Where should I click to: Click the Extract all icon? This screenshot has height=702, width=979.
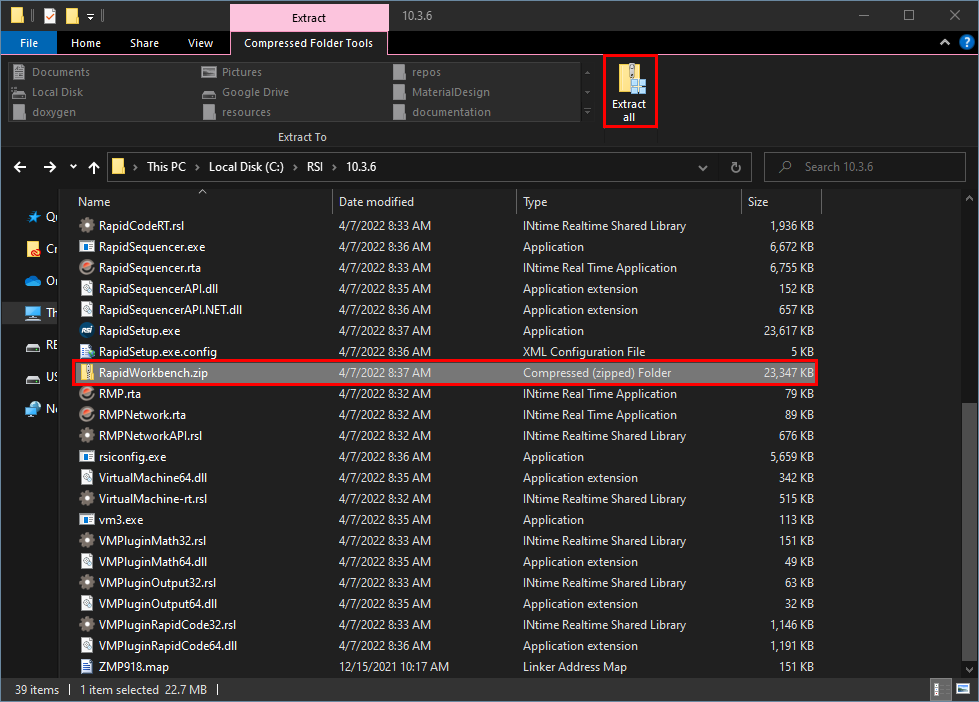[629, 91]
